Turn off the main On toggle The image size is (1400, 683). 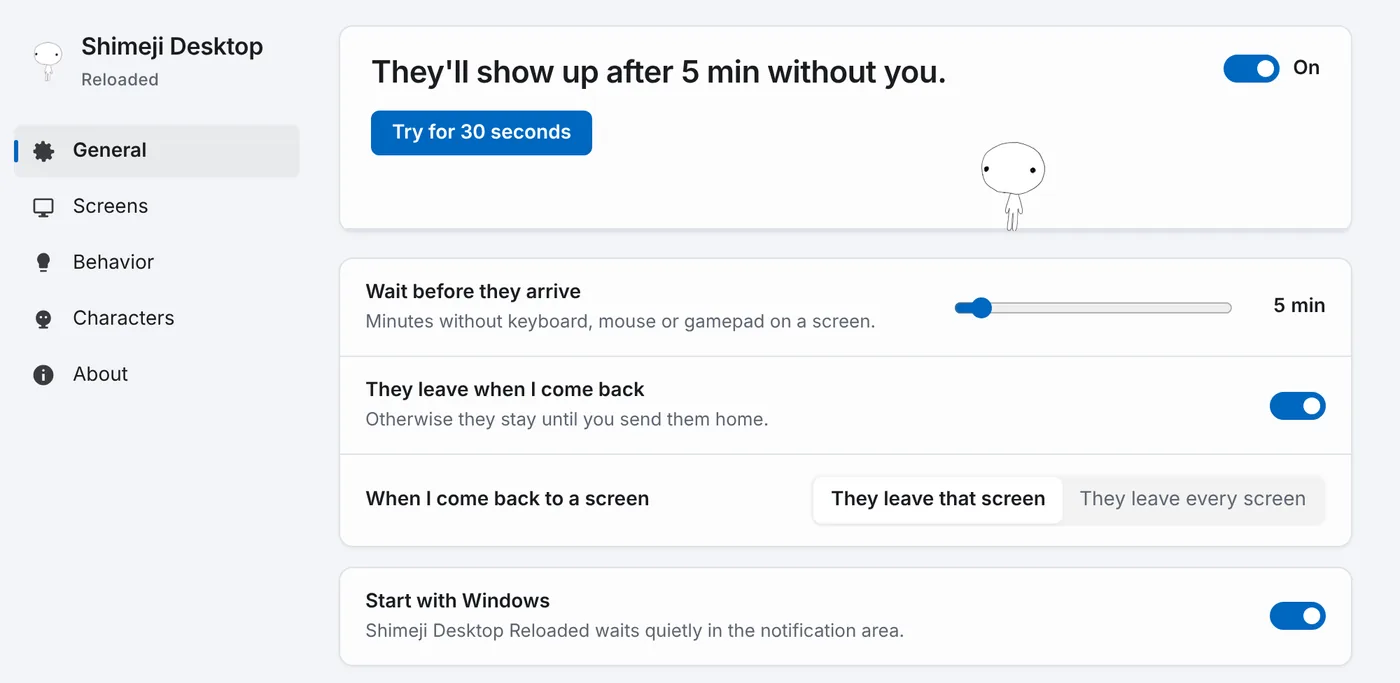(x=1251, y=68)
